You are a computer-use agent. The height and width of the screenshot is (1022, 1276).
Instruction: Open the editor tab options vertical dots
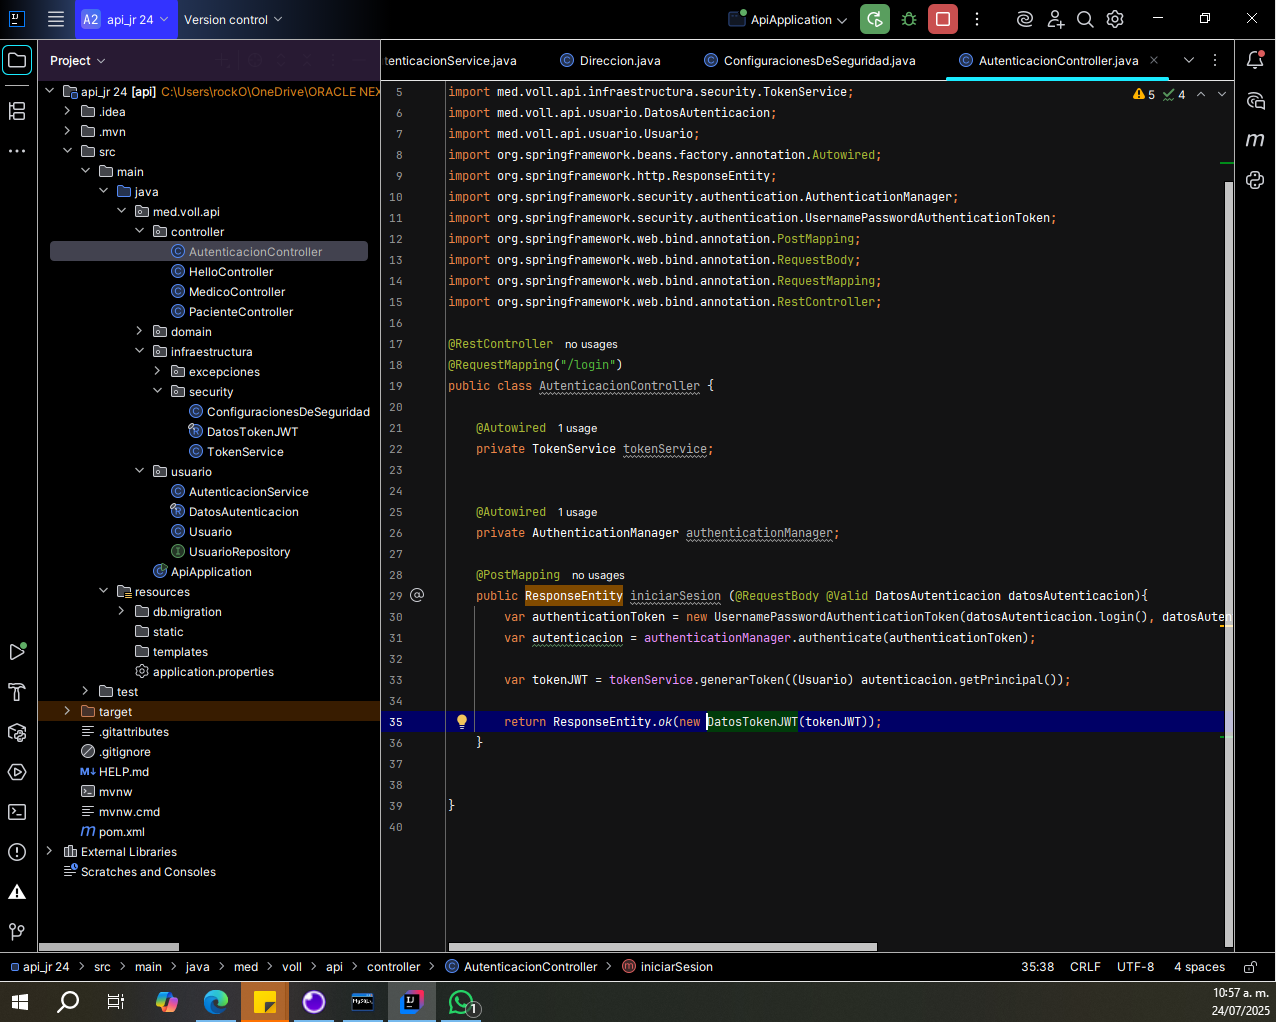point(1215,60)
